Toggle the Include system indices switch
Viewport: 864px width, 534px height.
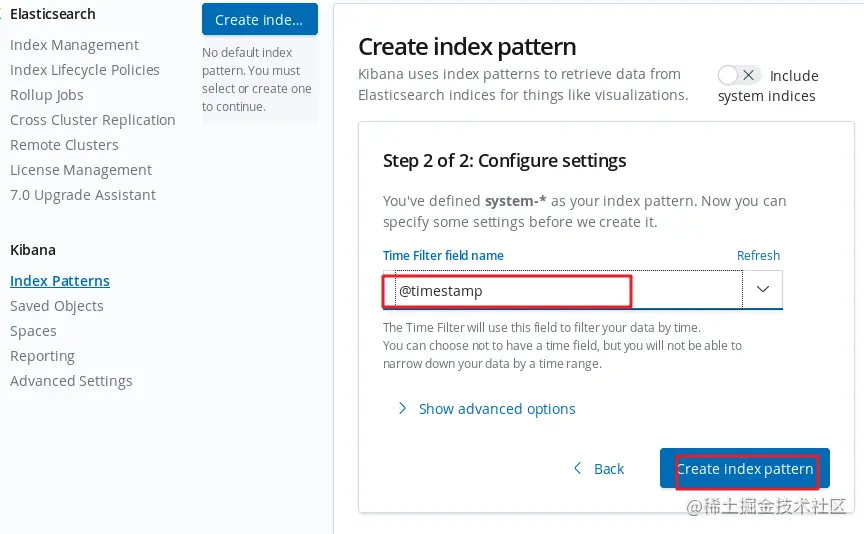coord(739,76)
